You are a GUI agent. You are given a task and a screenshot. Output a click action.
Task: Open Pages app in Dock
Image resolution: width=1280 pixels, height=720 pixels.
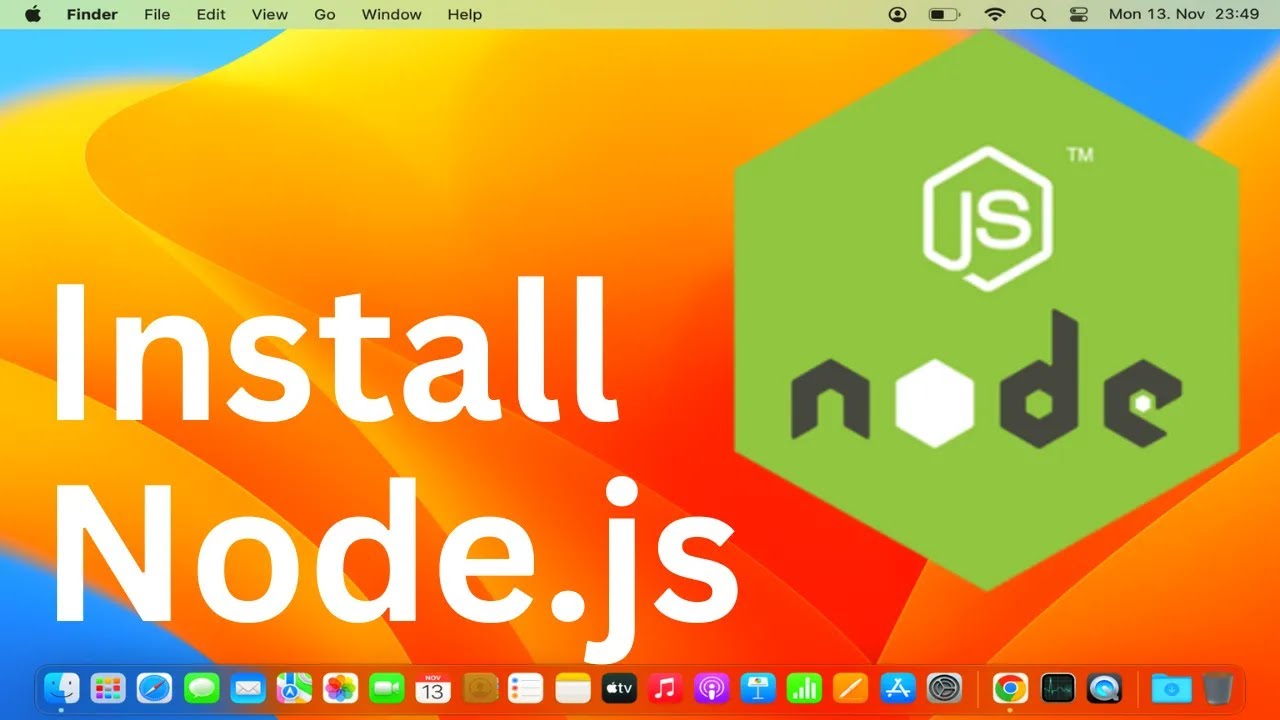(x=851, y=688)
